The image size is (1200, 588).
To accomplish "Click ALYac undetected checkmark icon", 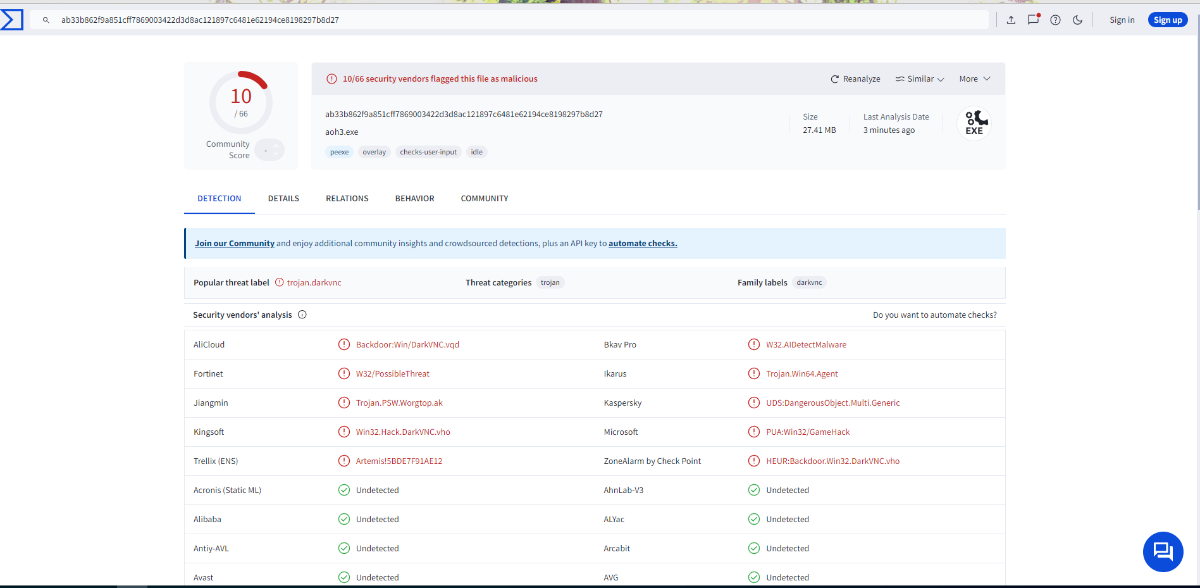I will pos(754,519).
